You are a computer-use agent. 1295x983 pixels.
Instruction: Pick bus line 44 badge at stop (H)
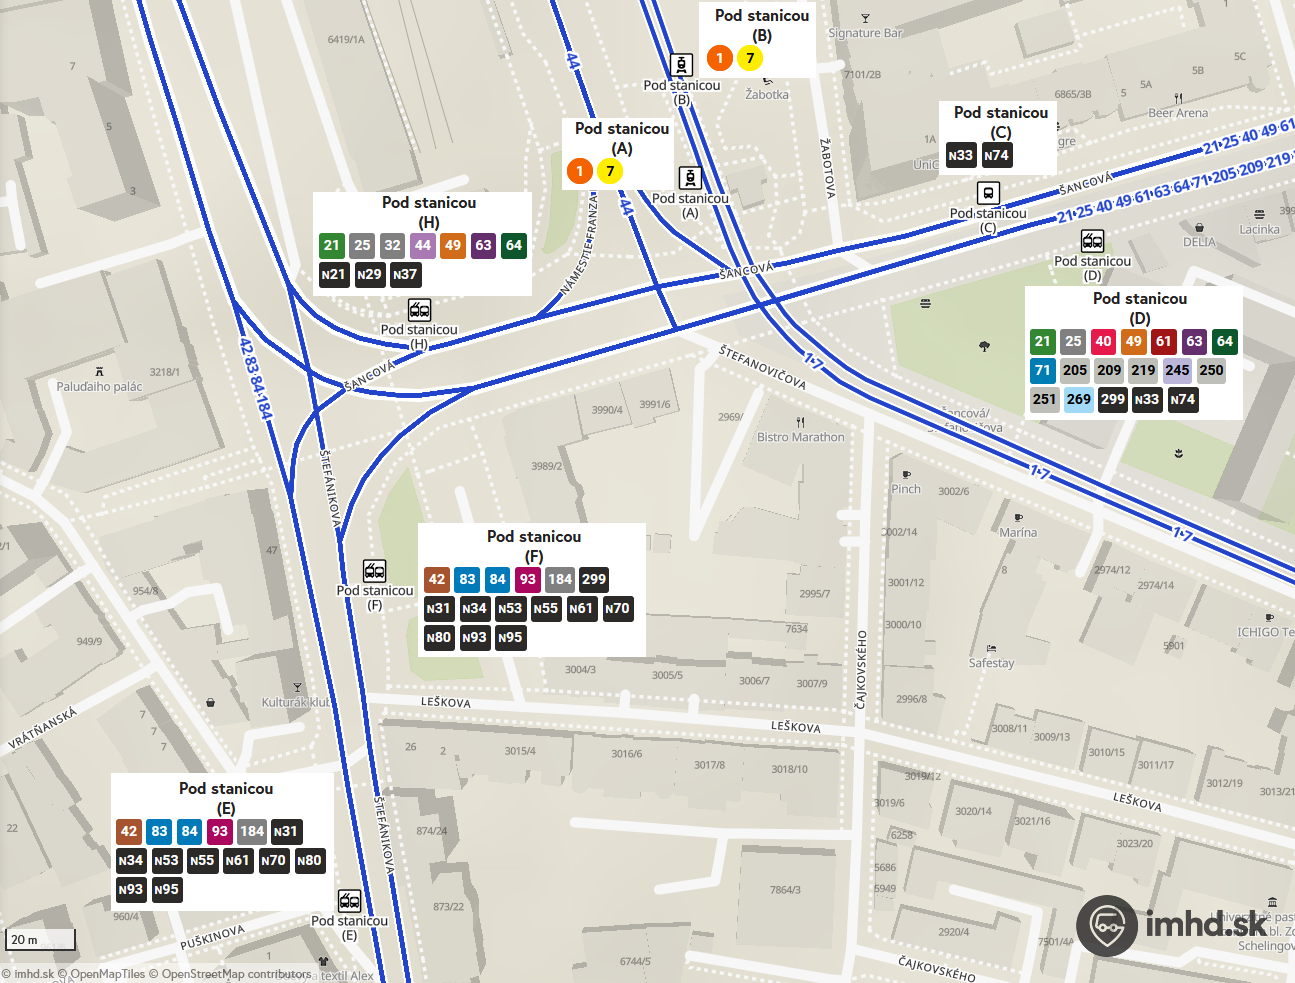[423, 245]
